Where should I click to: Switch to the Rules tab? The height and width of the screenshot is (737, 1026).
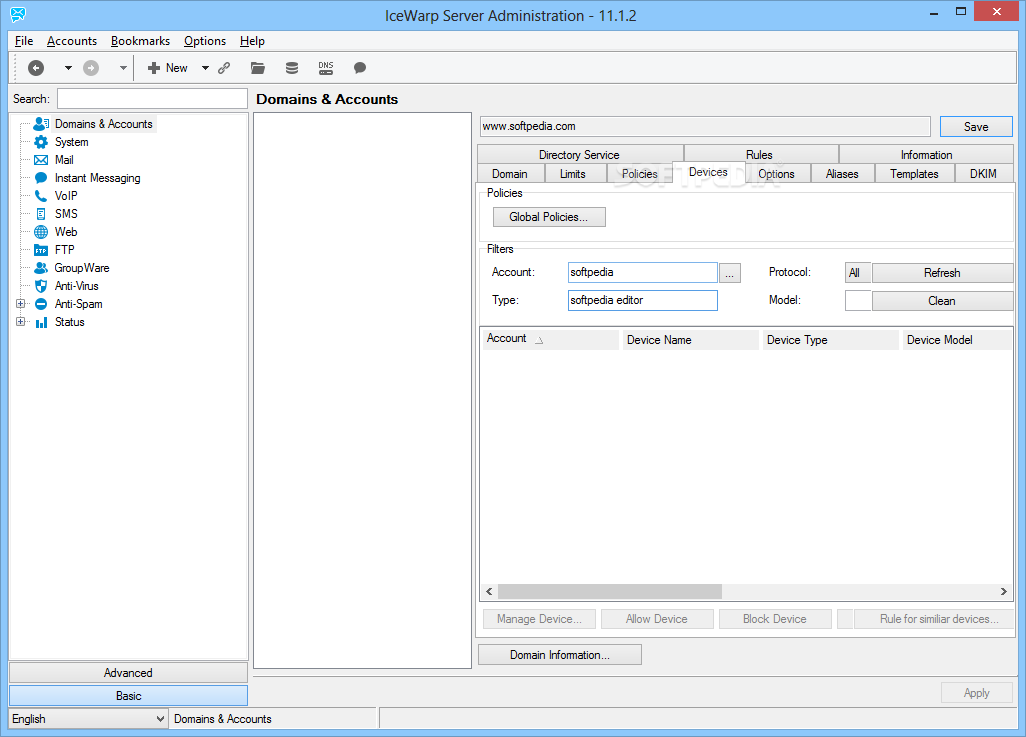pos(759,154)
